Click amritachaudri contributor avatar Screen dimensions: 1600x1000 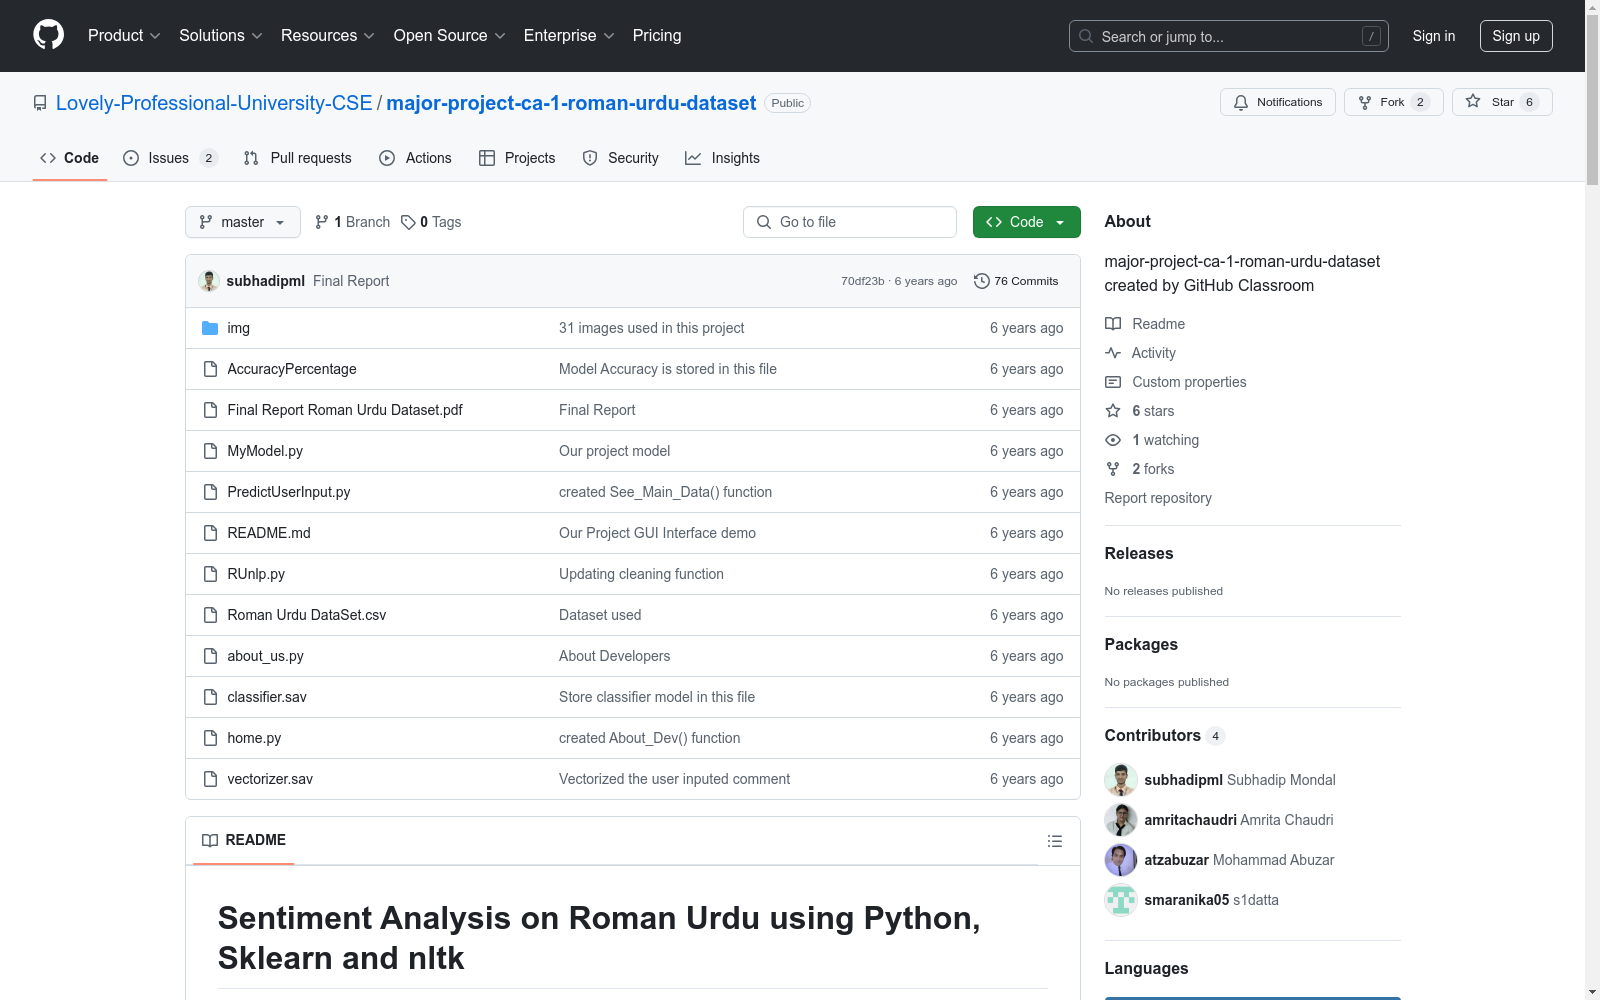pyautogui.click(x=1121, y=820)
